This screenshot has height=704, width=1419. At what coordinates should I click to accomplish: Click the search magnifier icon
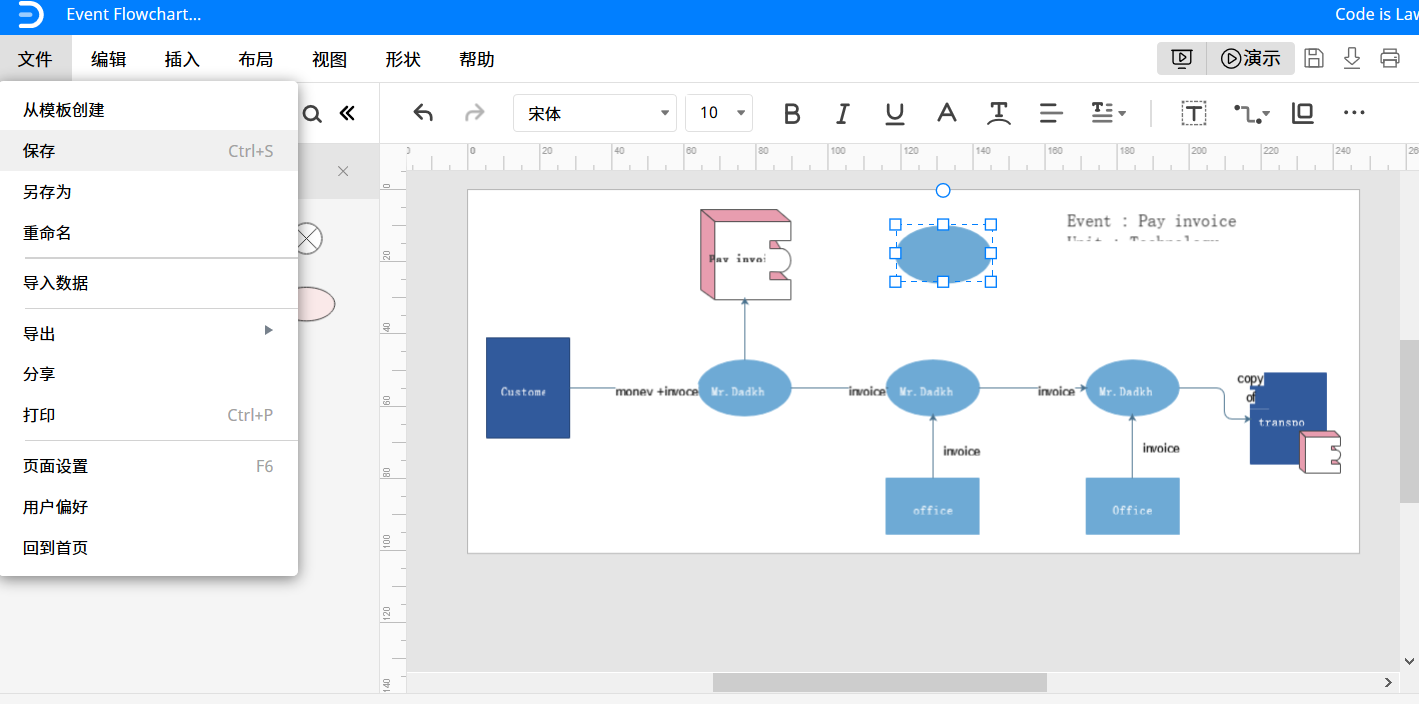click(312, 114)
